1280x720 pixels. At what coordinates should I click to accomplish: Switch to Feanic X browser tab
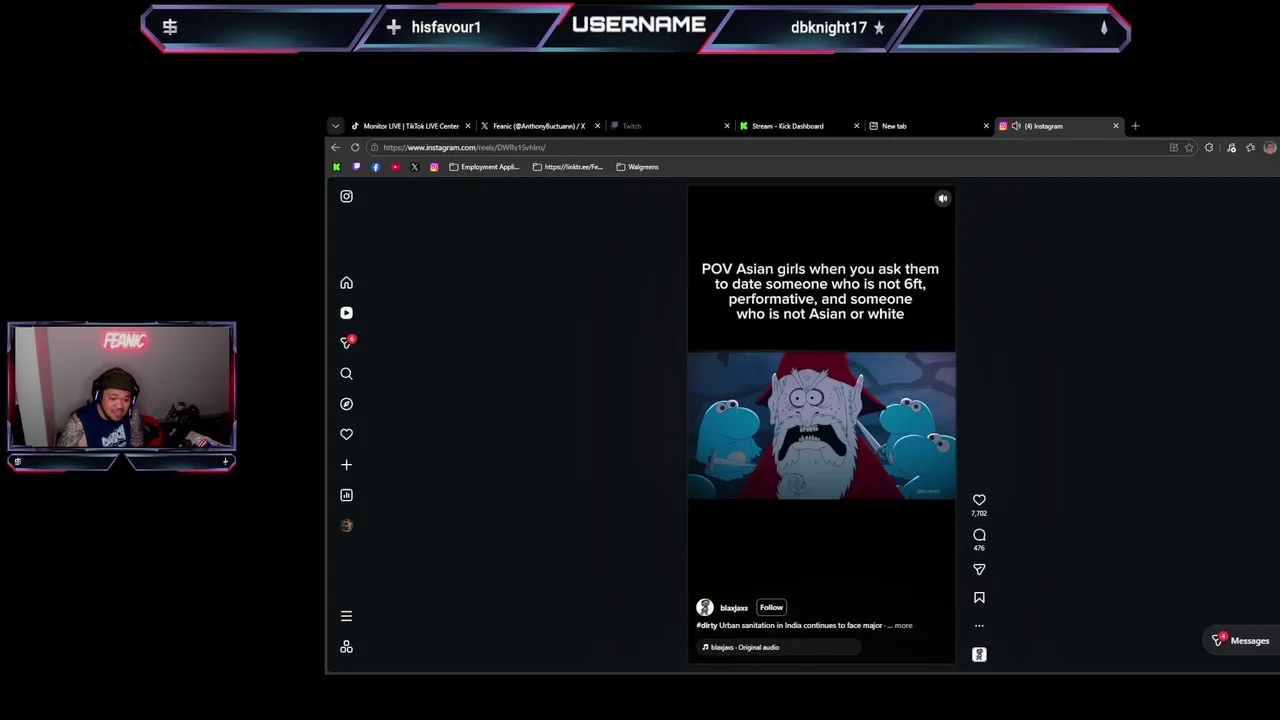(x=539, y=126)
